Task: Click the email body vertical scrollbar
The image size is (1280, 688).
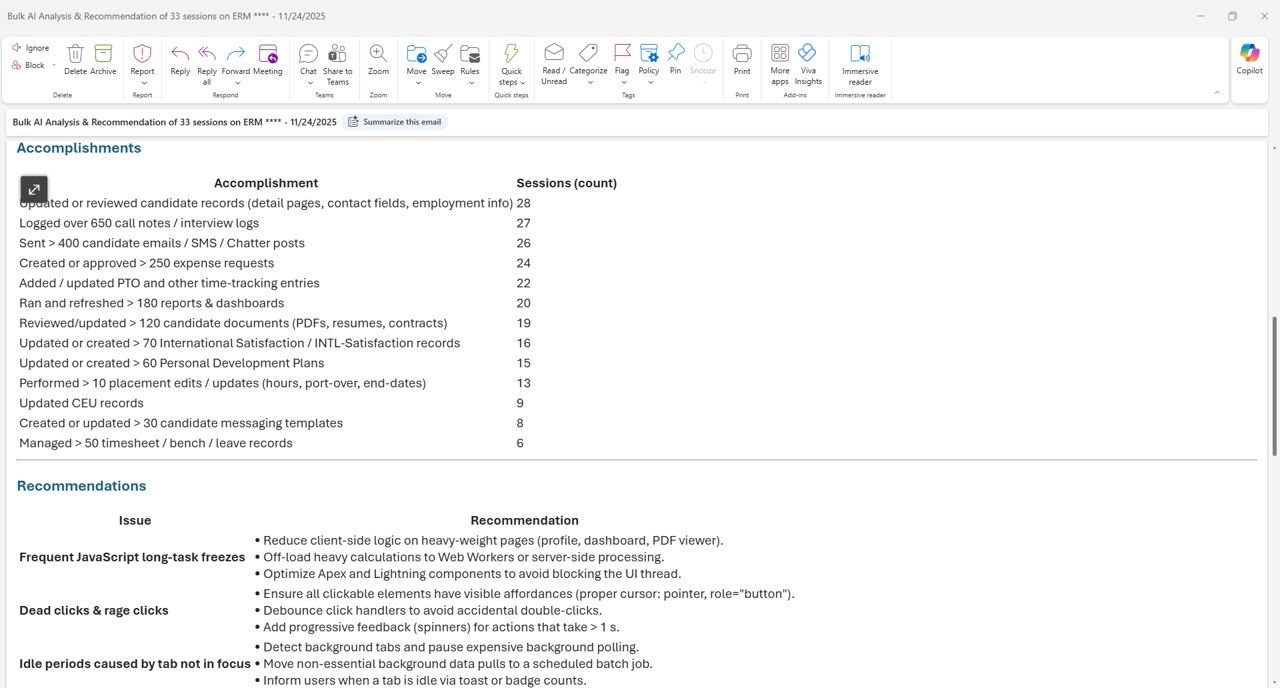Action: (1273, 385)
